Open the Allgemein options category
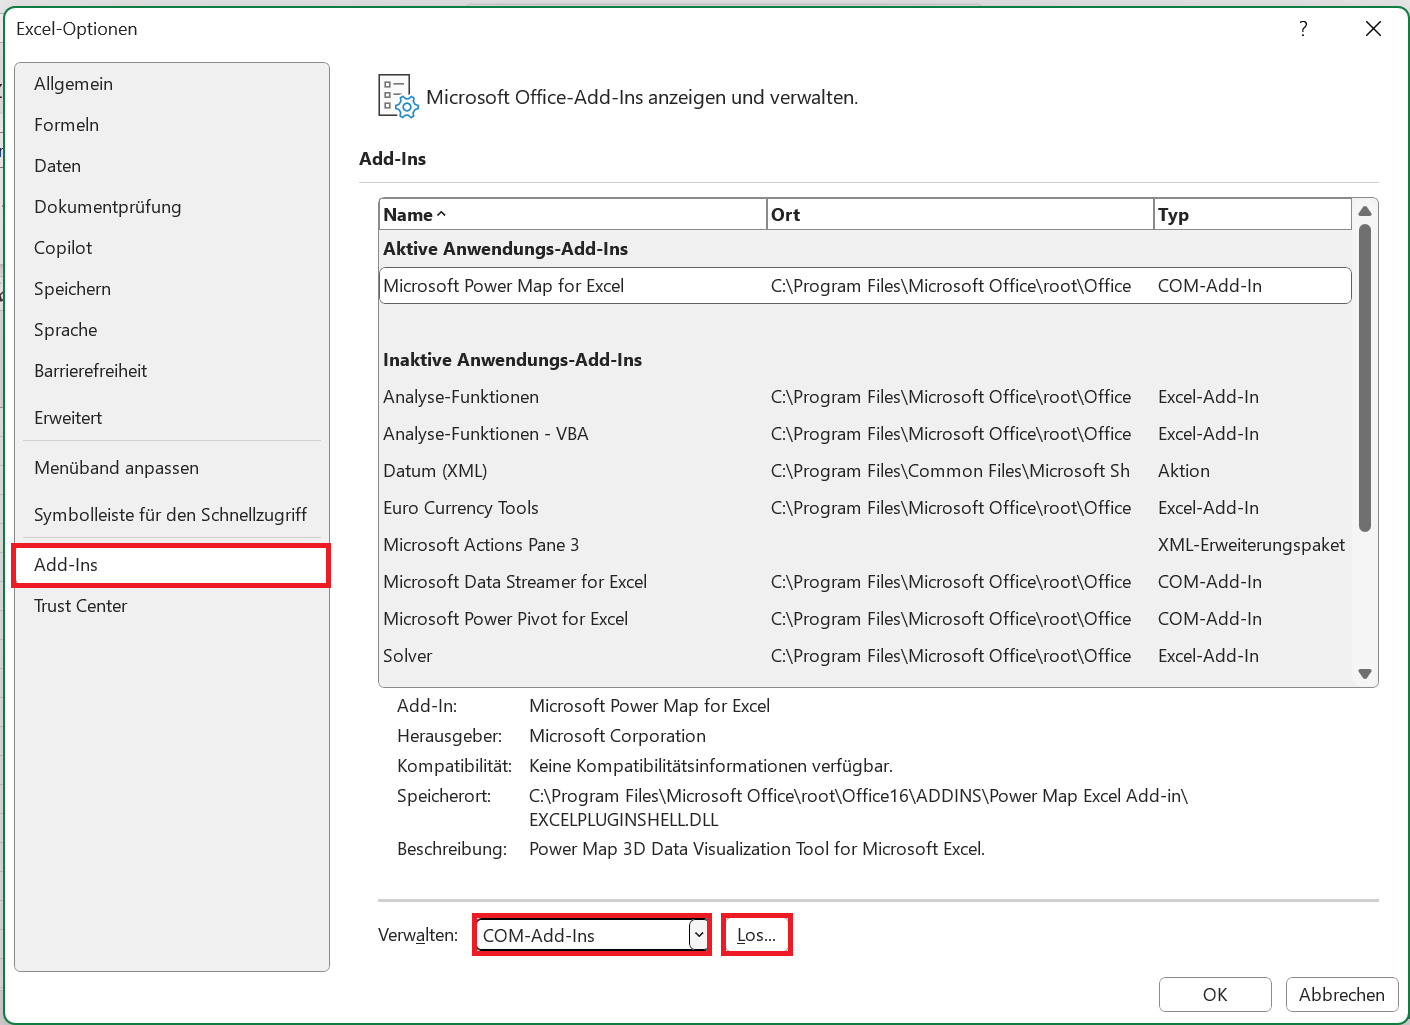The width and height of the screenshot is (1410, 1025). point(172,84)
